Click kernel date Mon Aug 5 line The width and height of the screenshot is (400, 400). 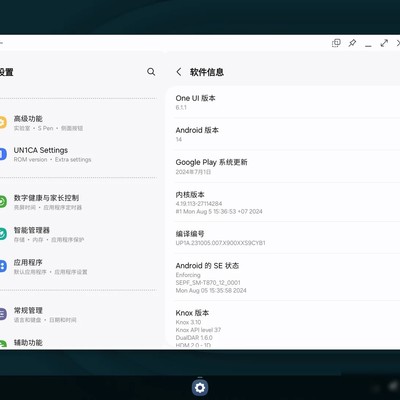219,211
